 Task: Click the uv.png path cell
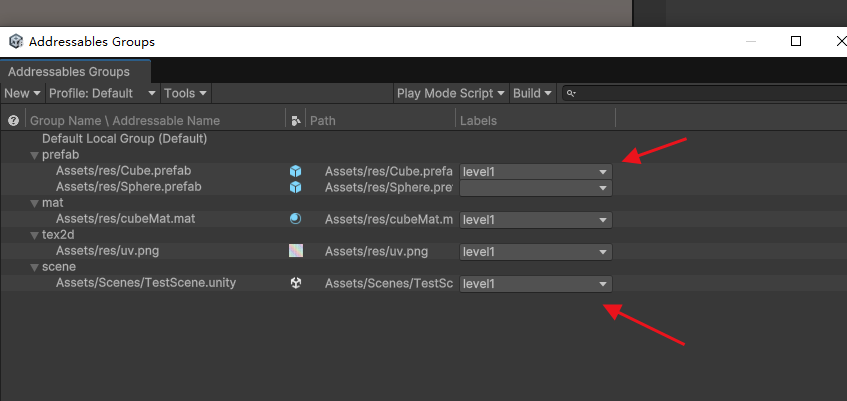376,251
